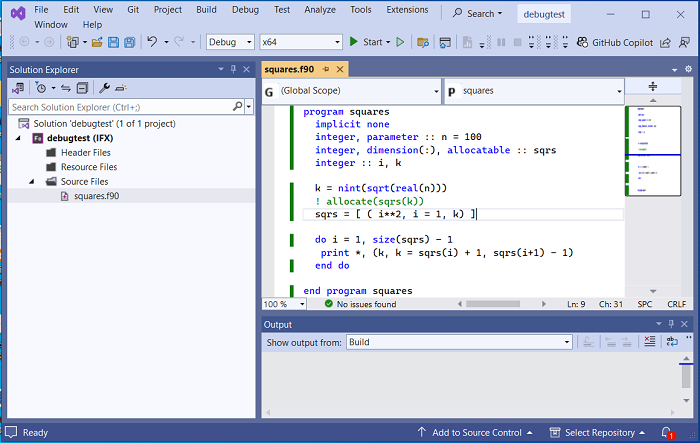Click the Search Solution Explorer field
The width and height of the screenshot is (700, 443).
[x=120, y=106]
